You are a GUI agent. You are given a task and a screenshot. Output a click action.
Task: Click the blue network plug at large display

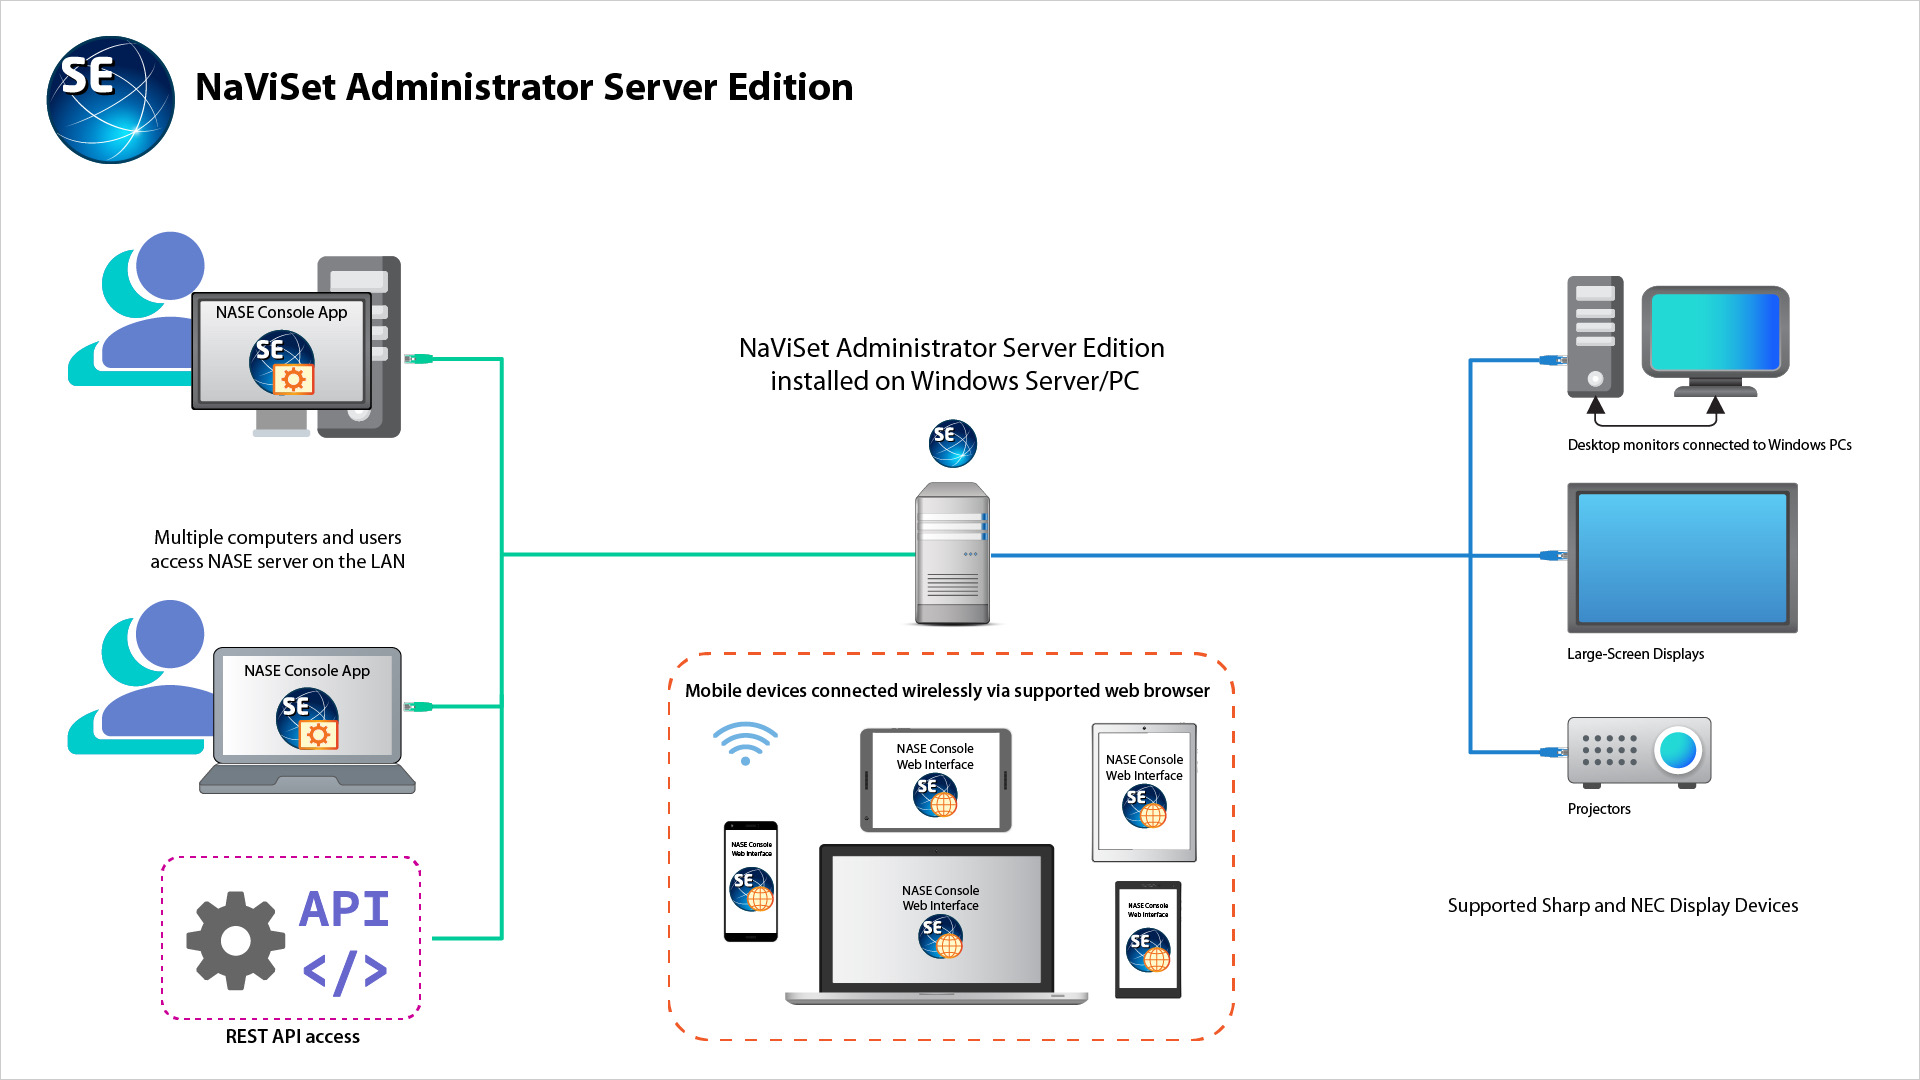click(1554, 555)
